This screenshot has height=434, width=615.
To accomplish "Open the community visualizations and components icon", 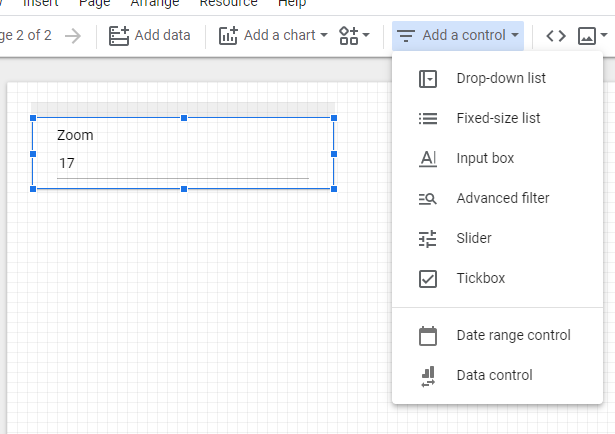I will 354,36.
